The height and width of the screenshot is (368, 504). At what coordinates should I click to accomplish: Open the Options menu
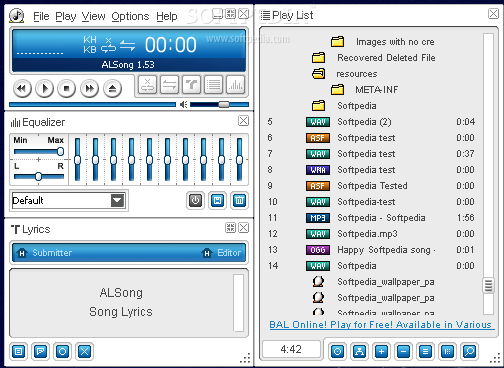(x=130, y=16)
